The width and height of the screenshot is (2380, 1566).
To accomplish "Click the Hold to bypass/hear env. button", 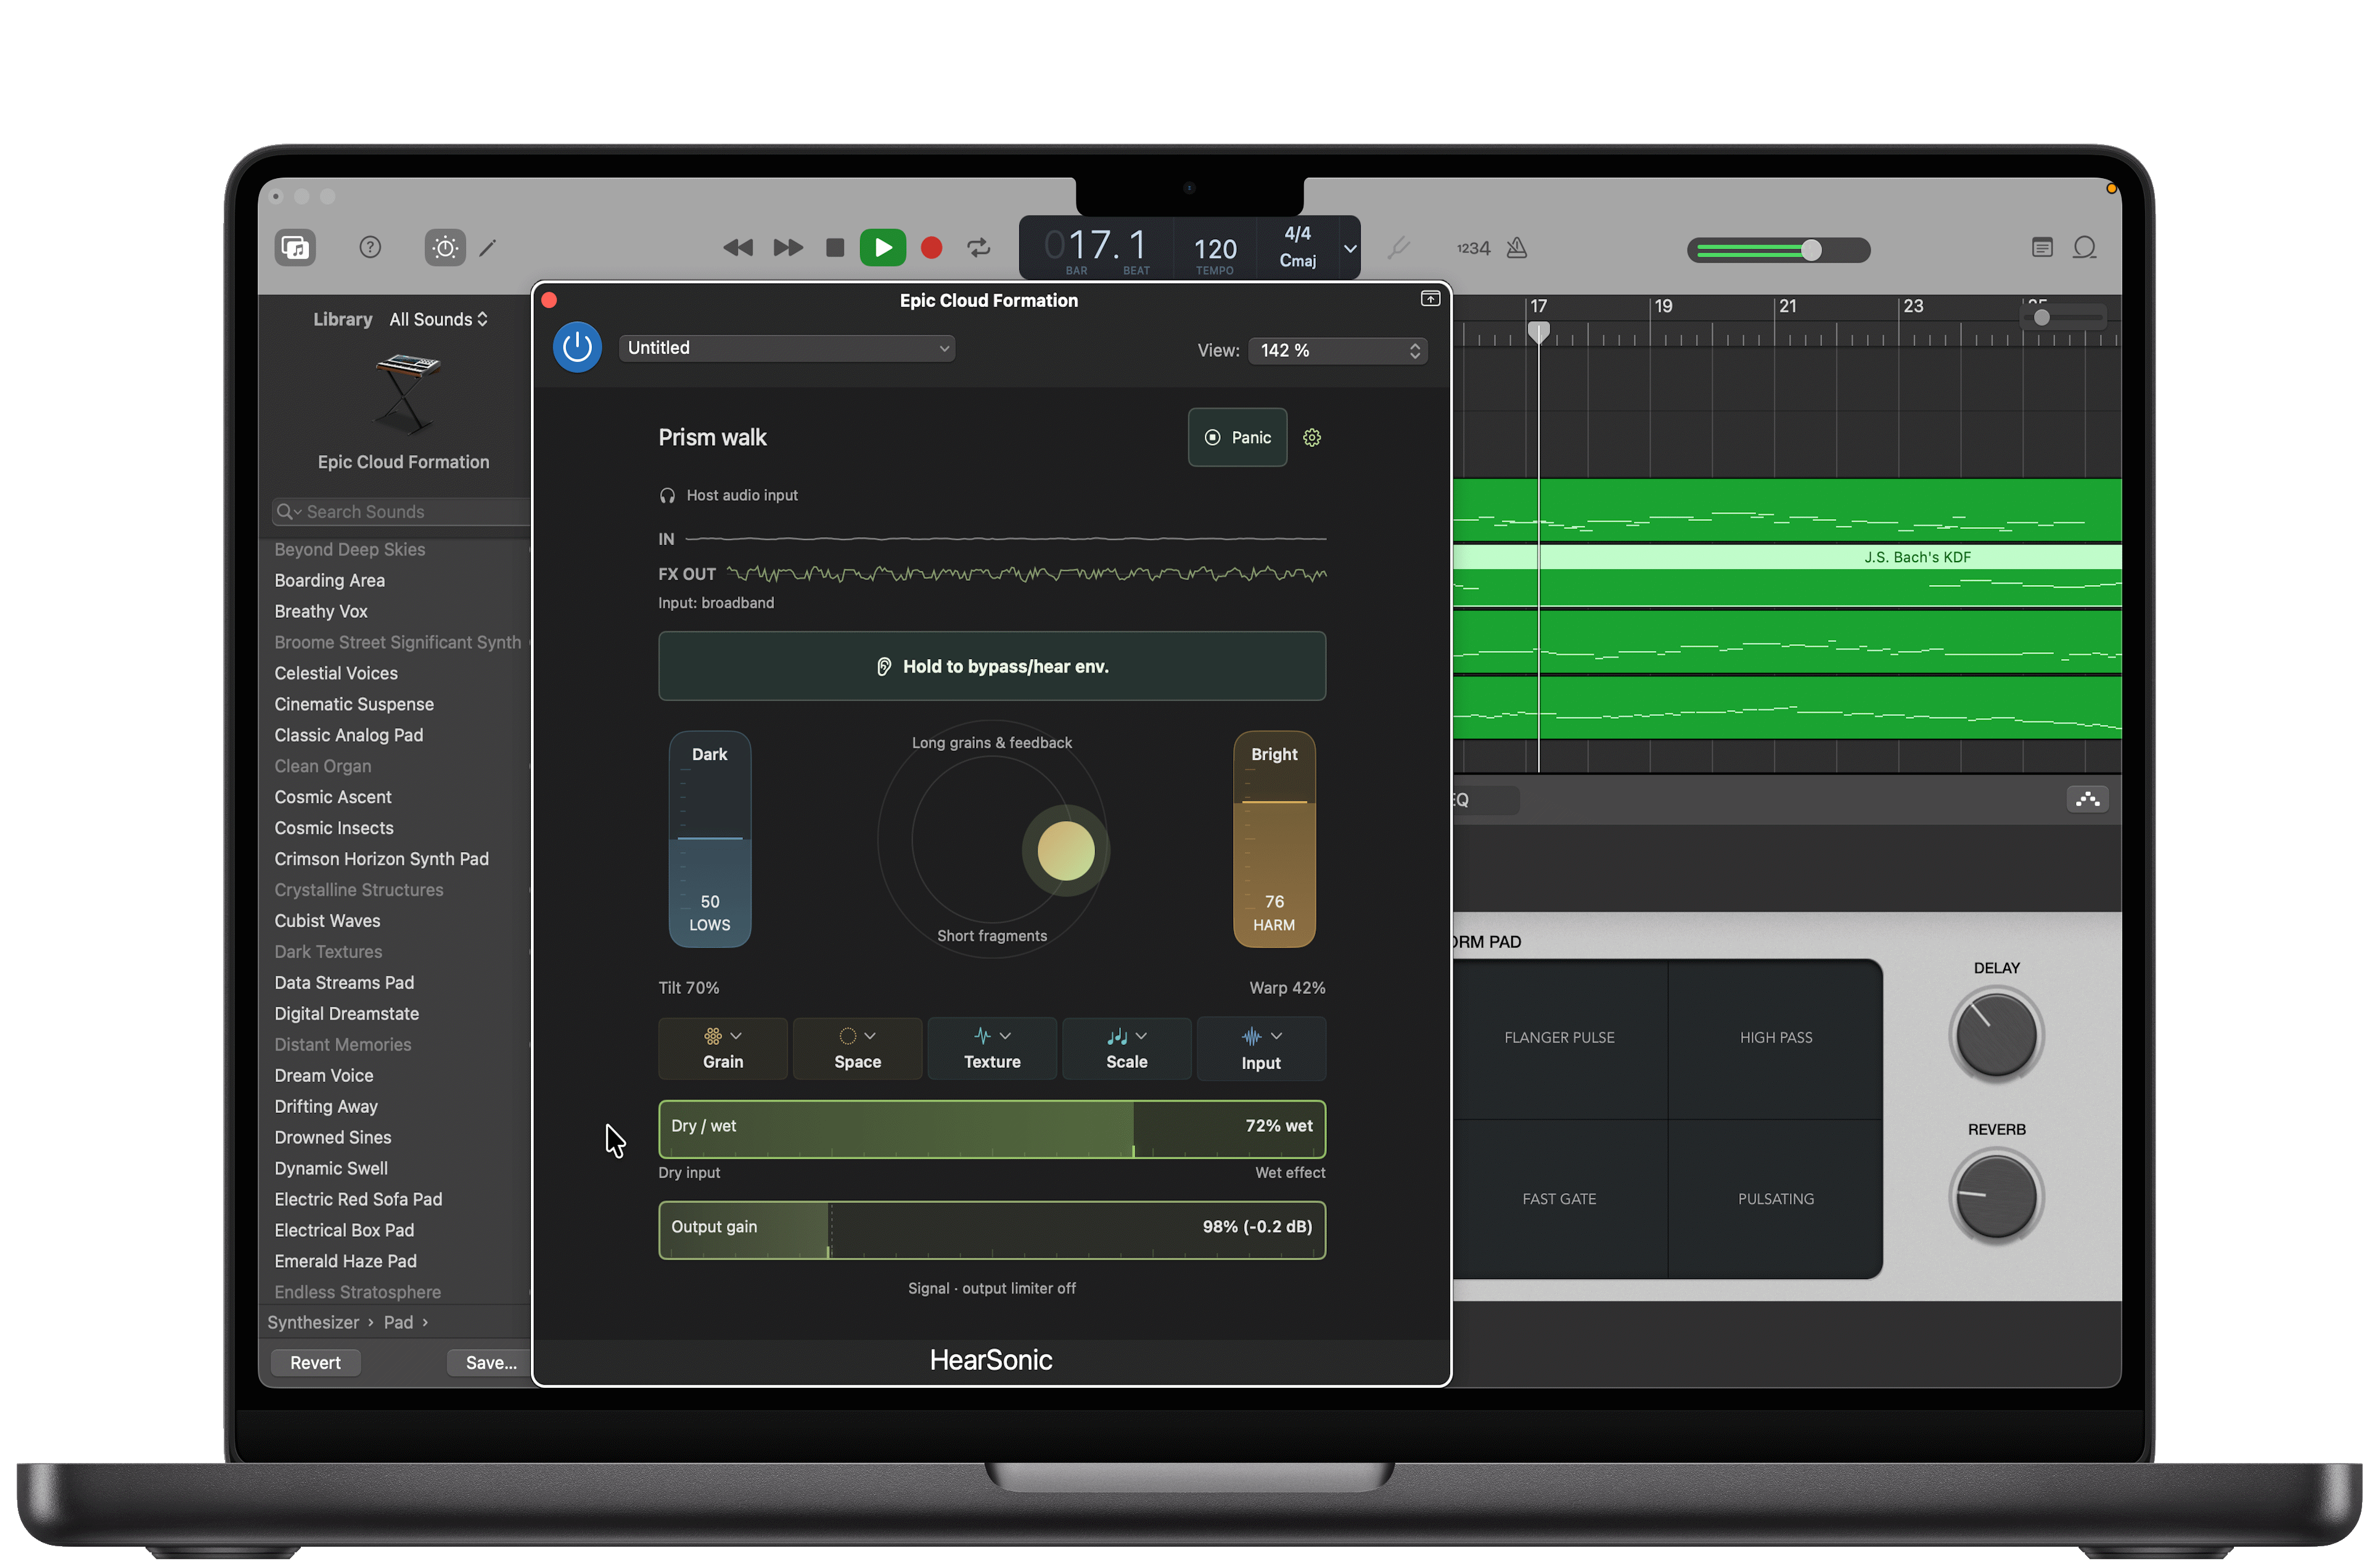I will (x=992, y=666).
